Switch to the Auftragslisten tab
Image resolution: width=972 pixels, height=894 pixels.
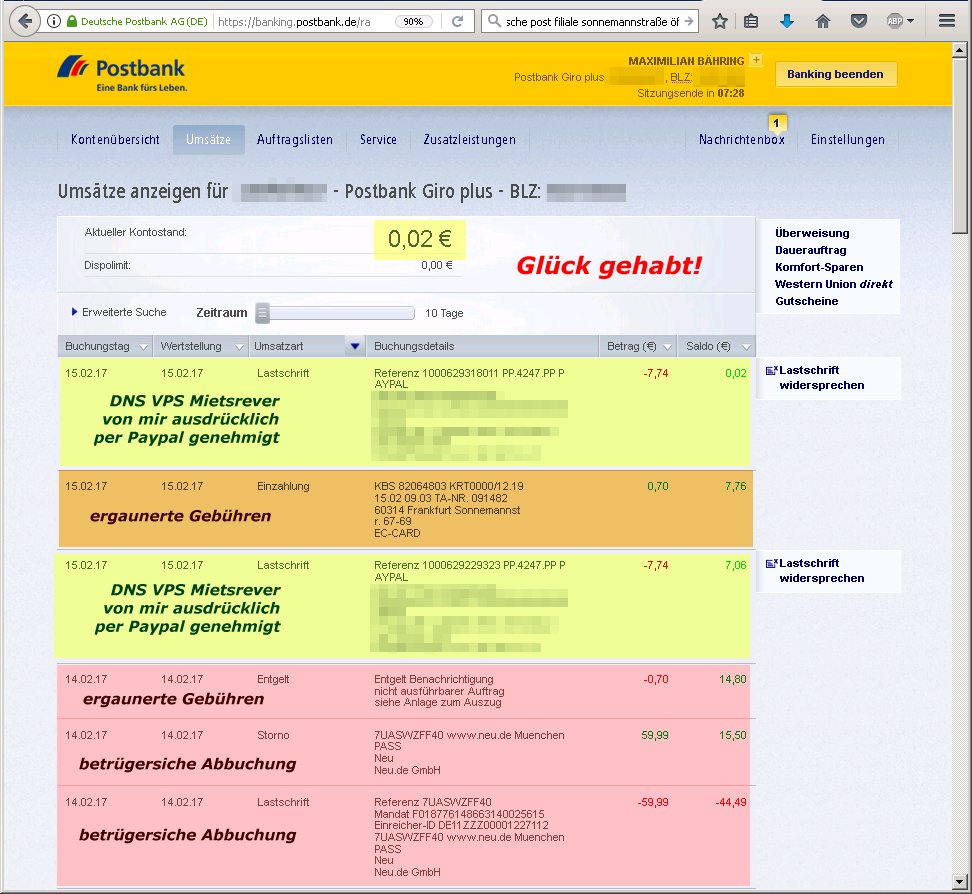click(x=295, y=140)
